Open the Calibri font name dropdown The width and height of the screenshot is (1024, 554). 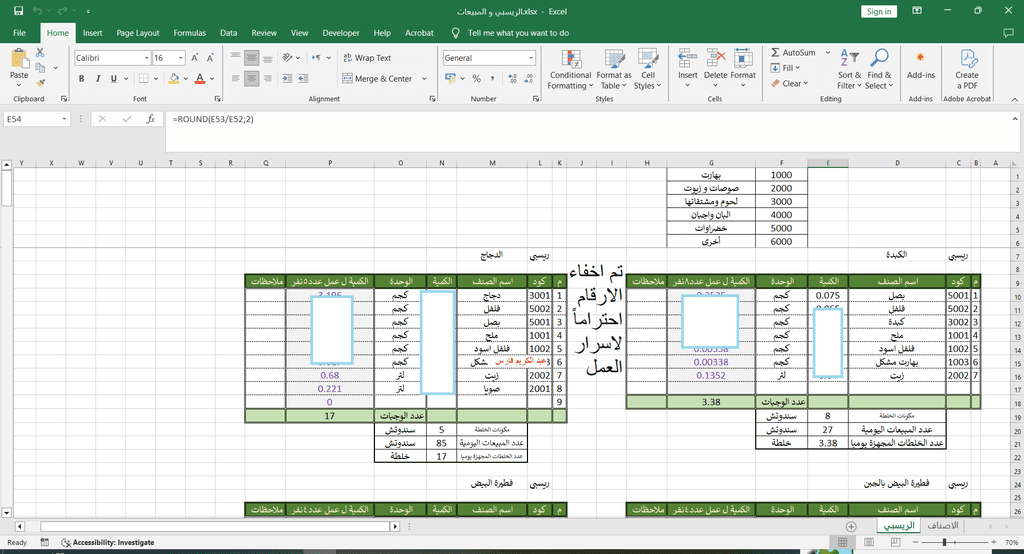click(x=147, y=58)
